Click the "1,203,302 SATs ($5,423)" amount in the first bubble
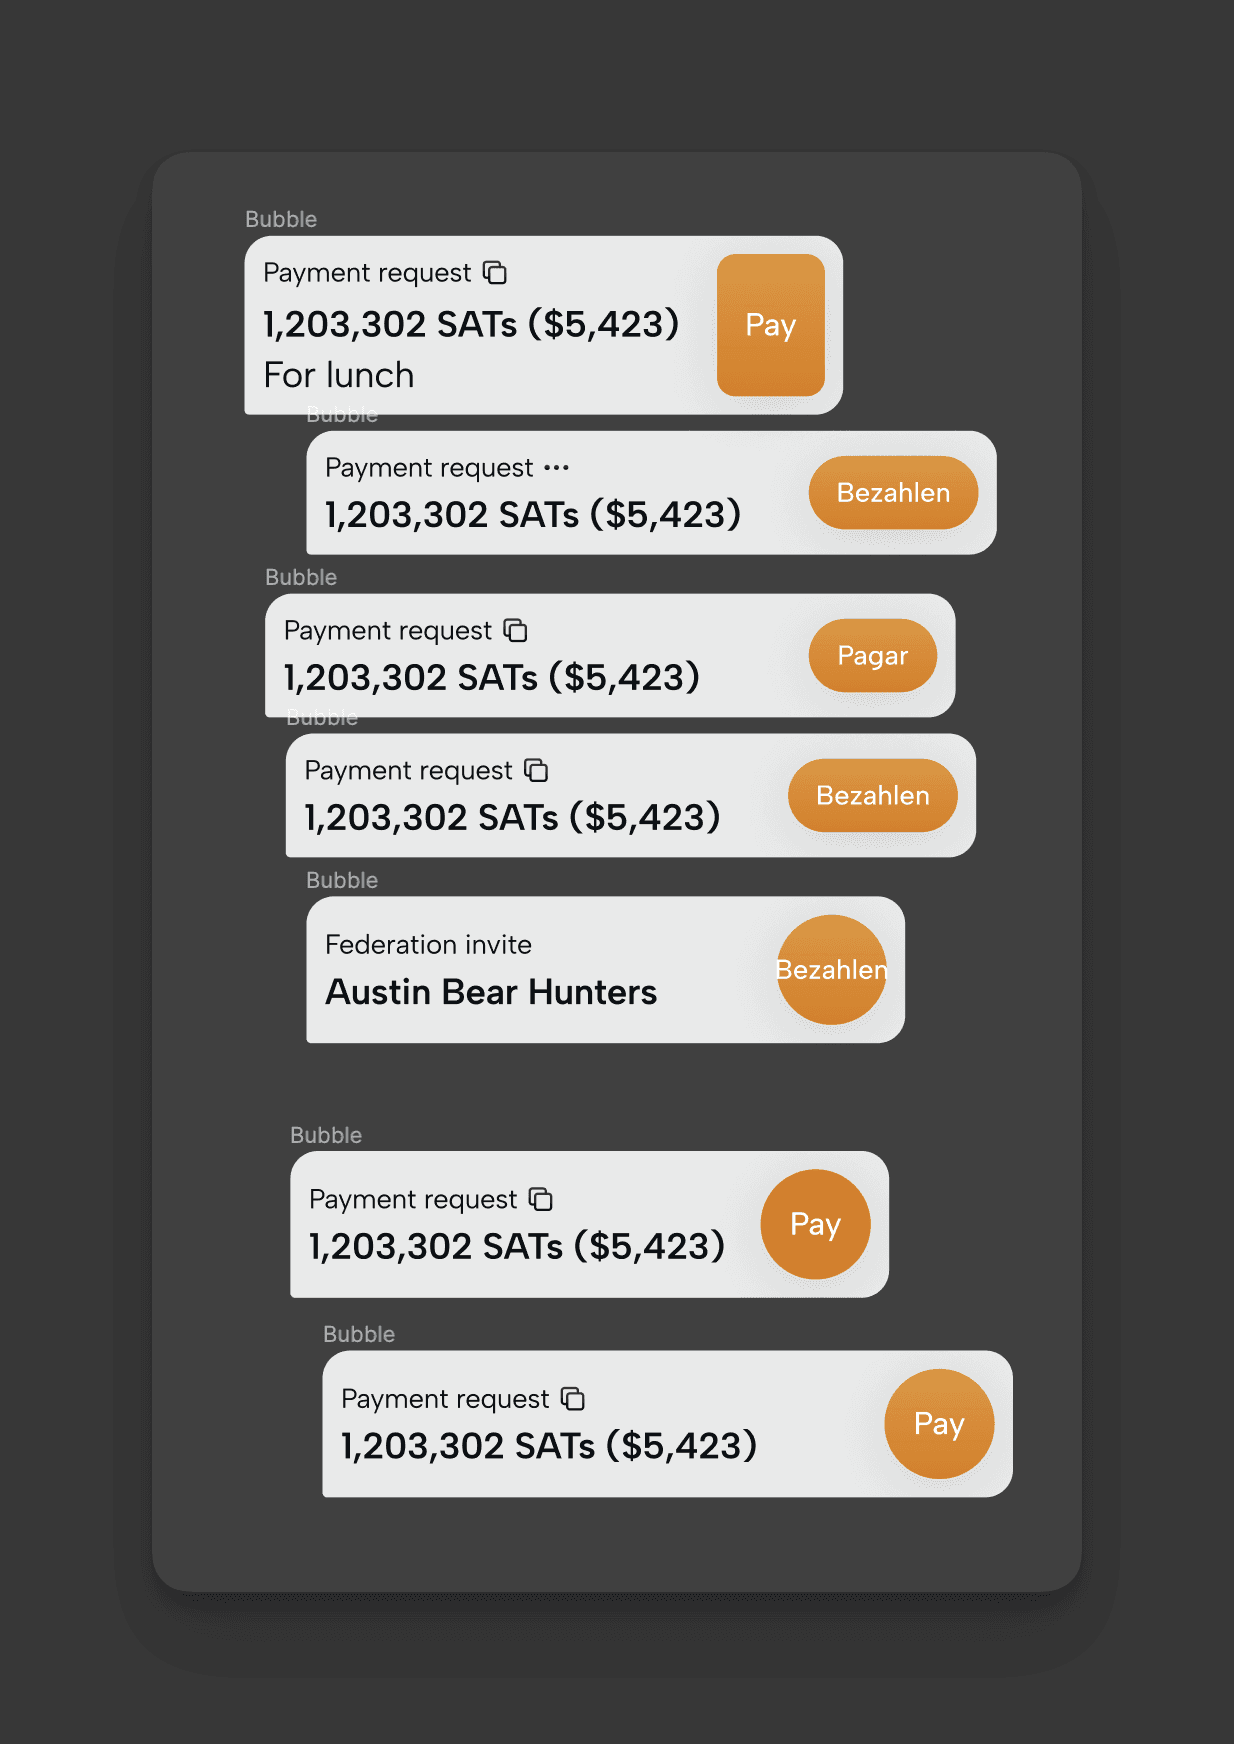1234x1744 pixels. (469, 324)
